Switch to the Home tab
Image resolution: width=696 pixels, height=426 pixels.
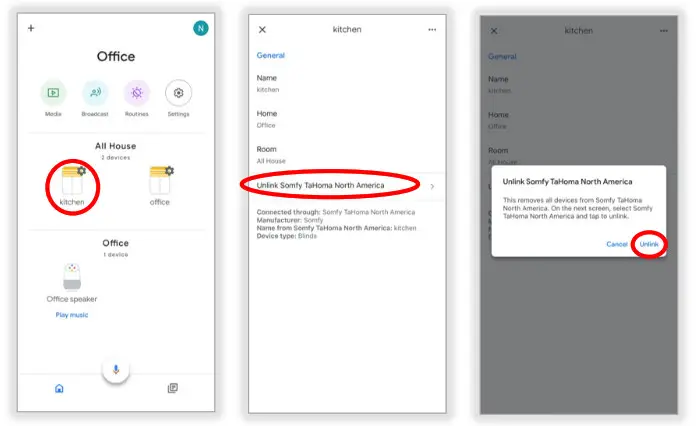59,389
